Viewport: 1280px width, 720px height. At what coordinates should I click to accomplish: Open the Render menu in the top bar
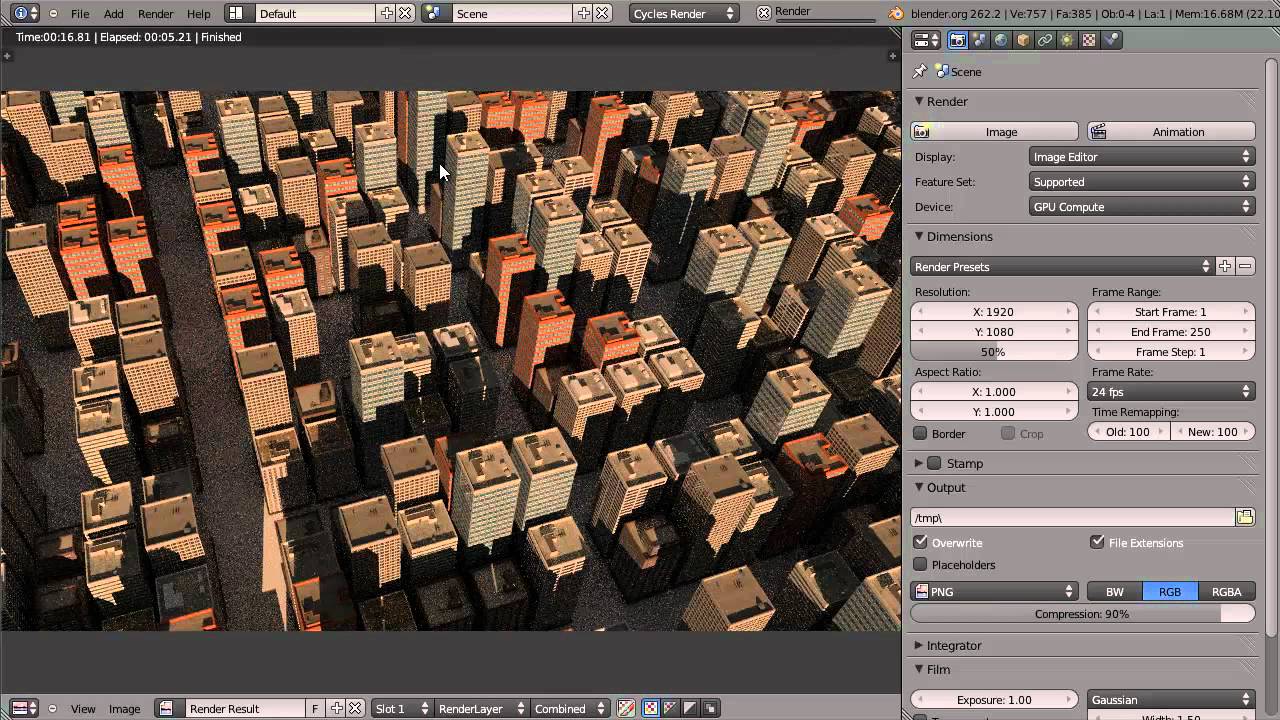point(155,14)
